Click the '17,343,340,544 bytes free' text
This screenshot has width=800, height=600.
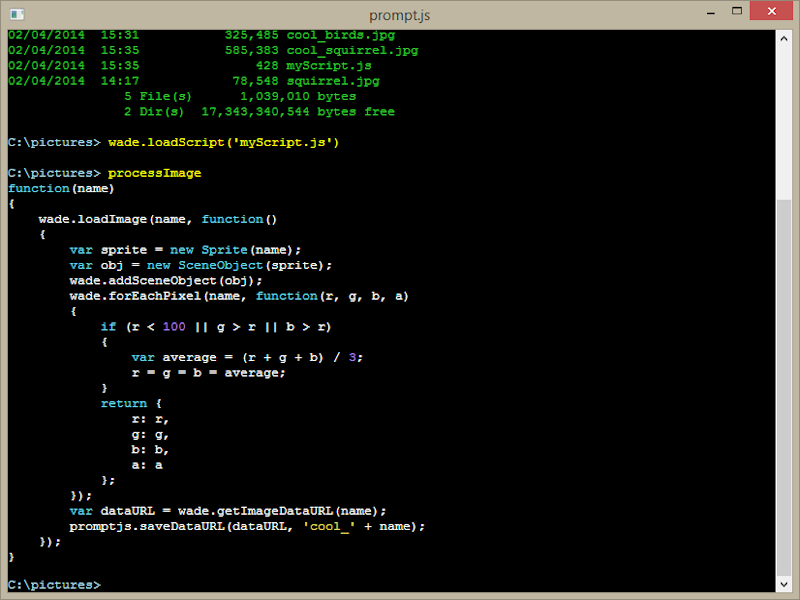point(298,112)
